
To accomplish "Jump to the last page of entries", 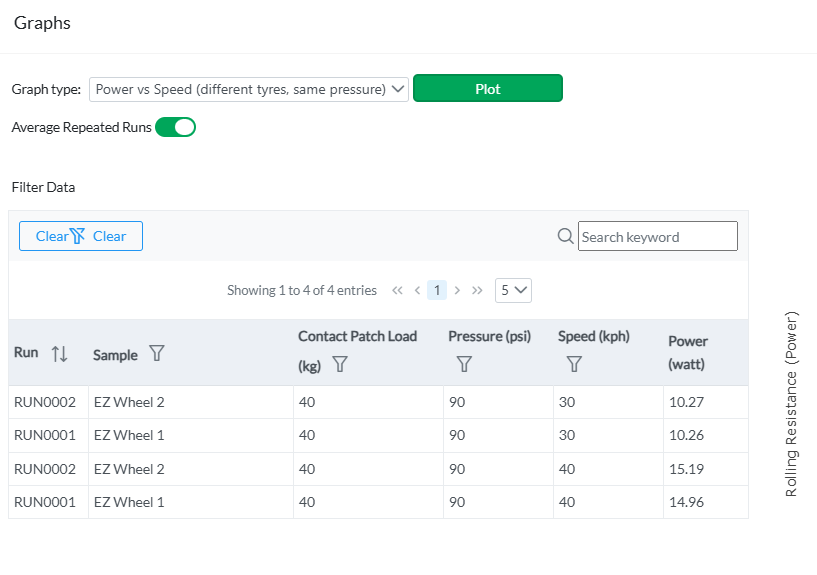I will (x=477, y=290).
